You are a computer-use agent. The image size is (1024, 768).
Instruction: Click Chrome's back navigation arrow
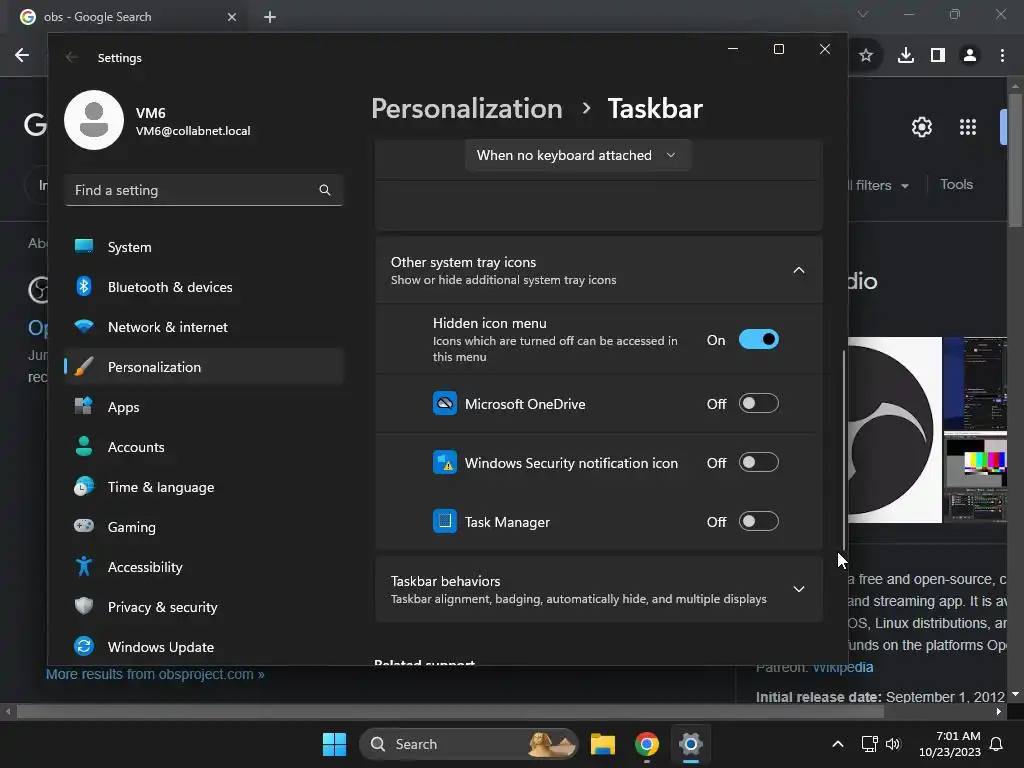click(x=22, y=55)
